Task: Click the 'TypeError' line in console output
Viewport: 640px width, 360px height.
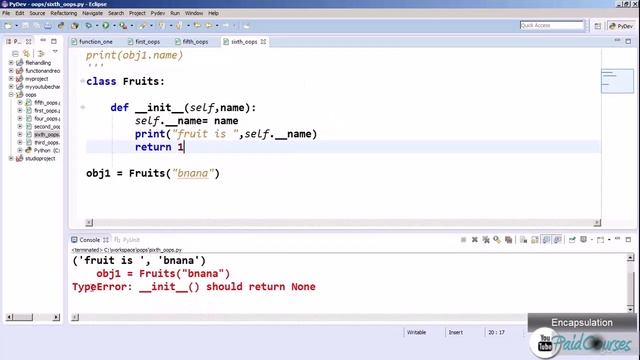Action: (x=194, y=287)
